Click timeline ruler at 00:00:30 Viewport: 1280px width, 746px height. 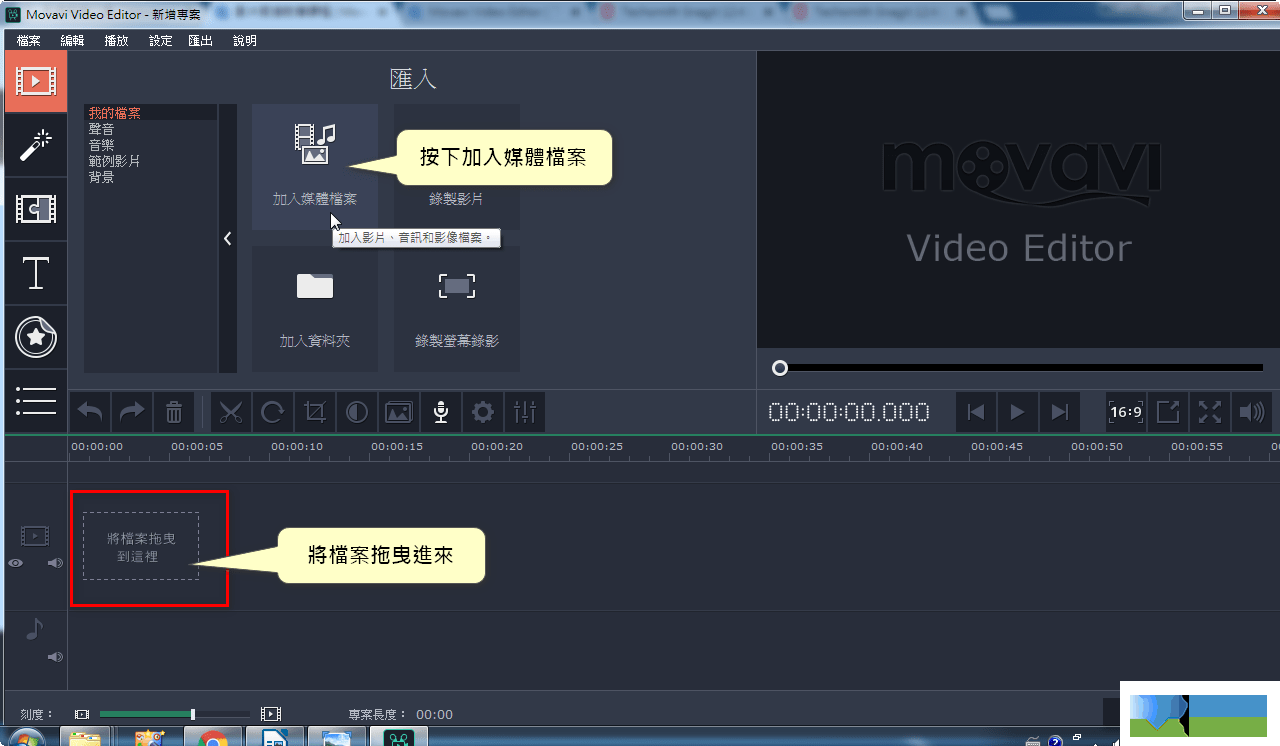tap(697, 447)
